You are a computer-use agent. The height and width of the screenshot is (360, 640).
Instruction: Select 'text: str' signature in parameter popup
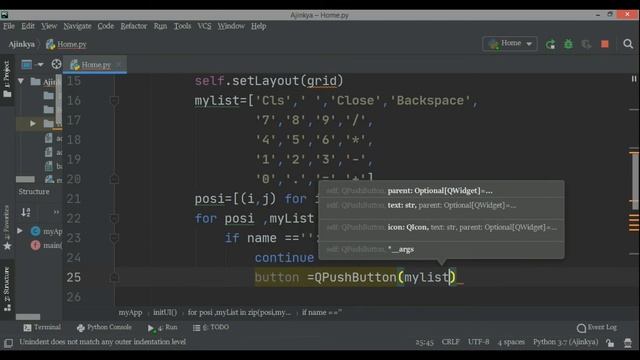[441, 205]
